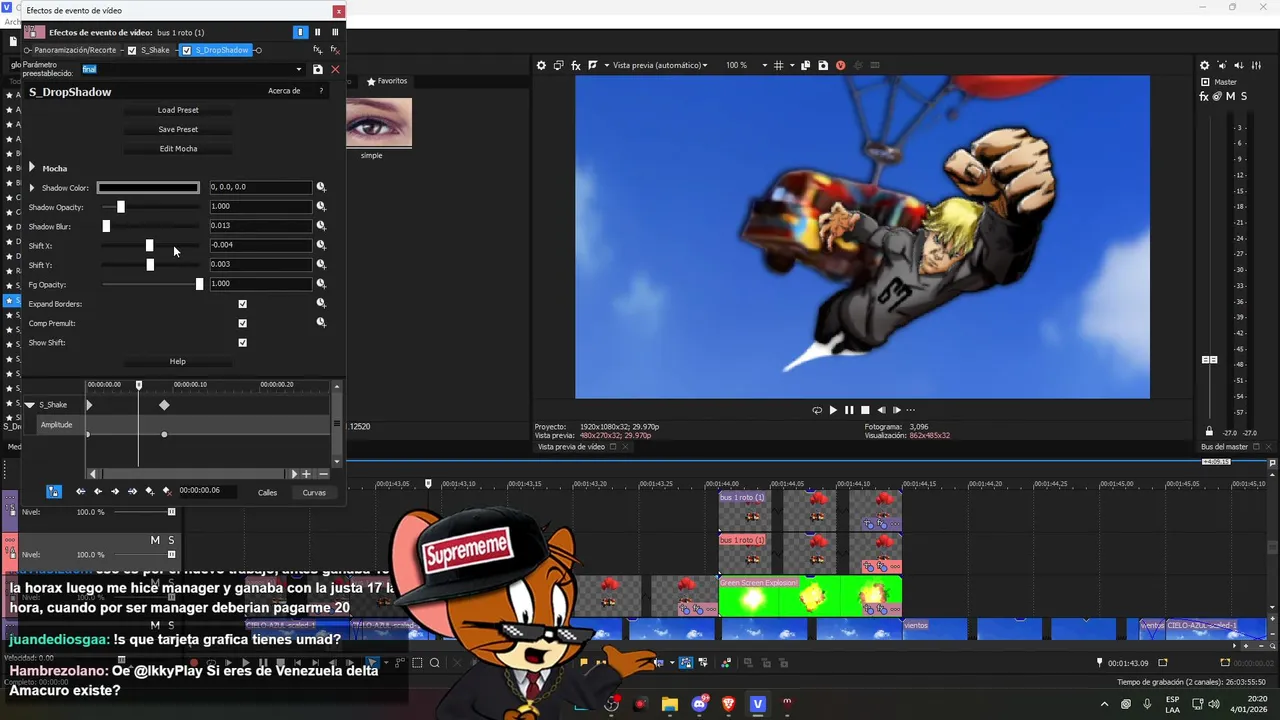Animate Shift Y with its clock icon
Screen dimensions: 1280x720
[321, 264]
